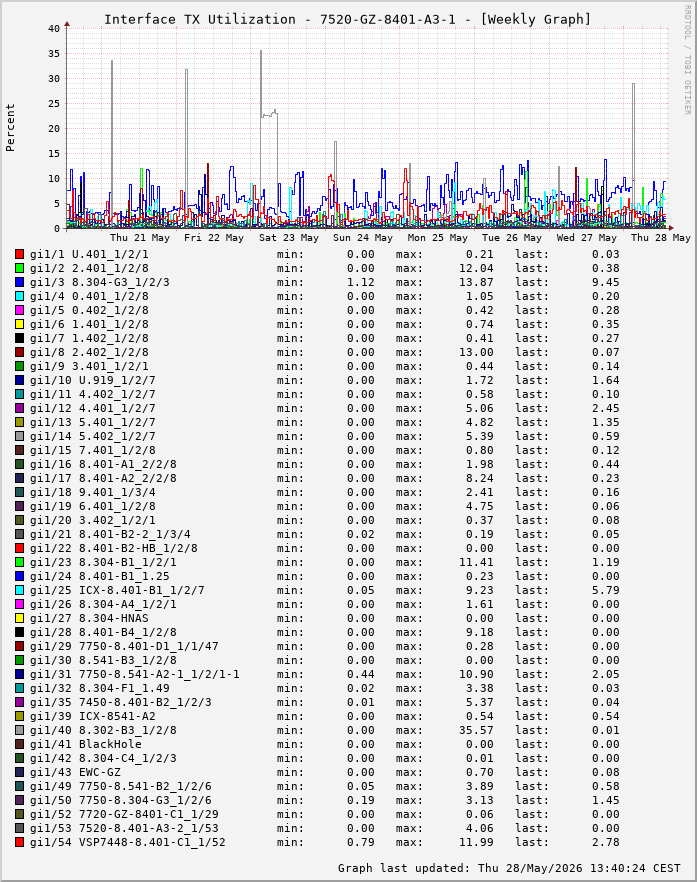Viewport: 697px width, 882px height.
Task: Click the yellow swatch for gi1/6 1.401_1/2/8
Action: (x=20, y=324)
